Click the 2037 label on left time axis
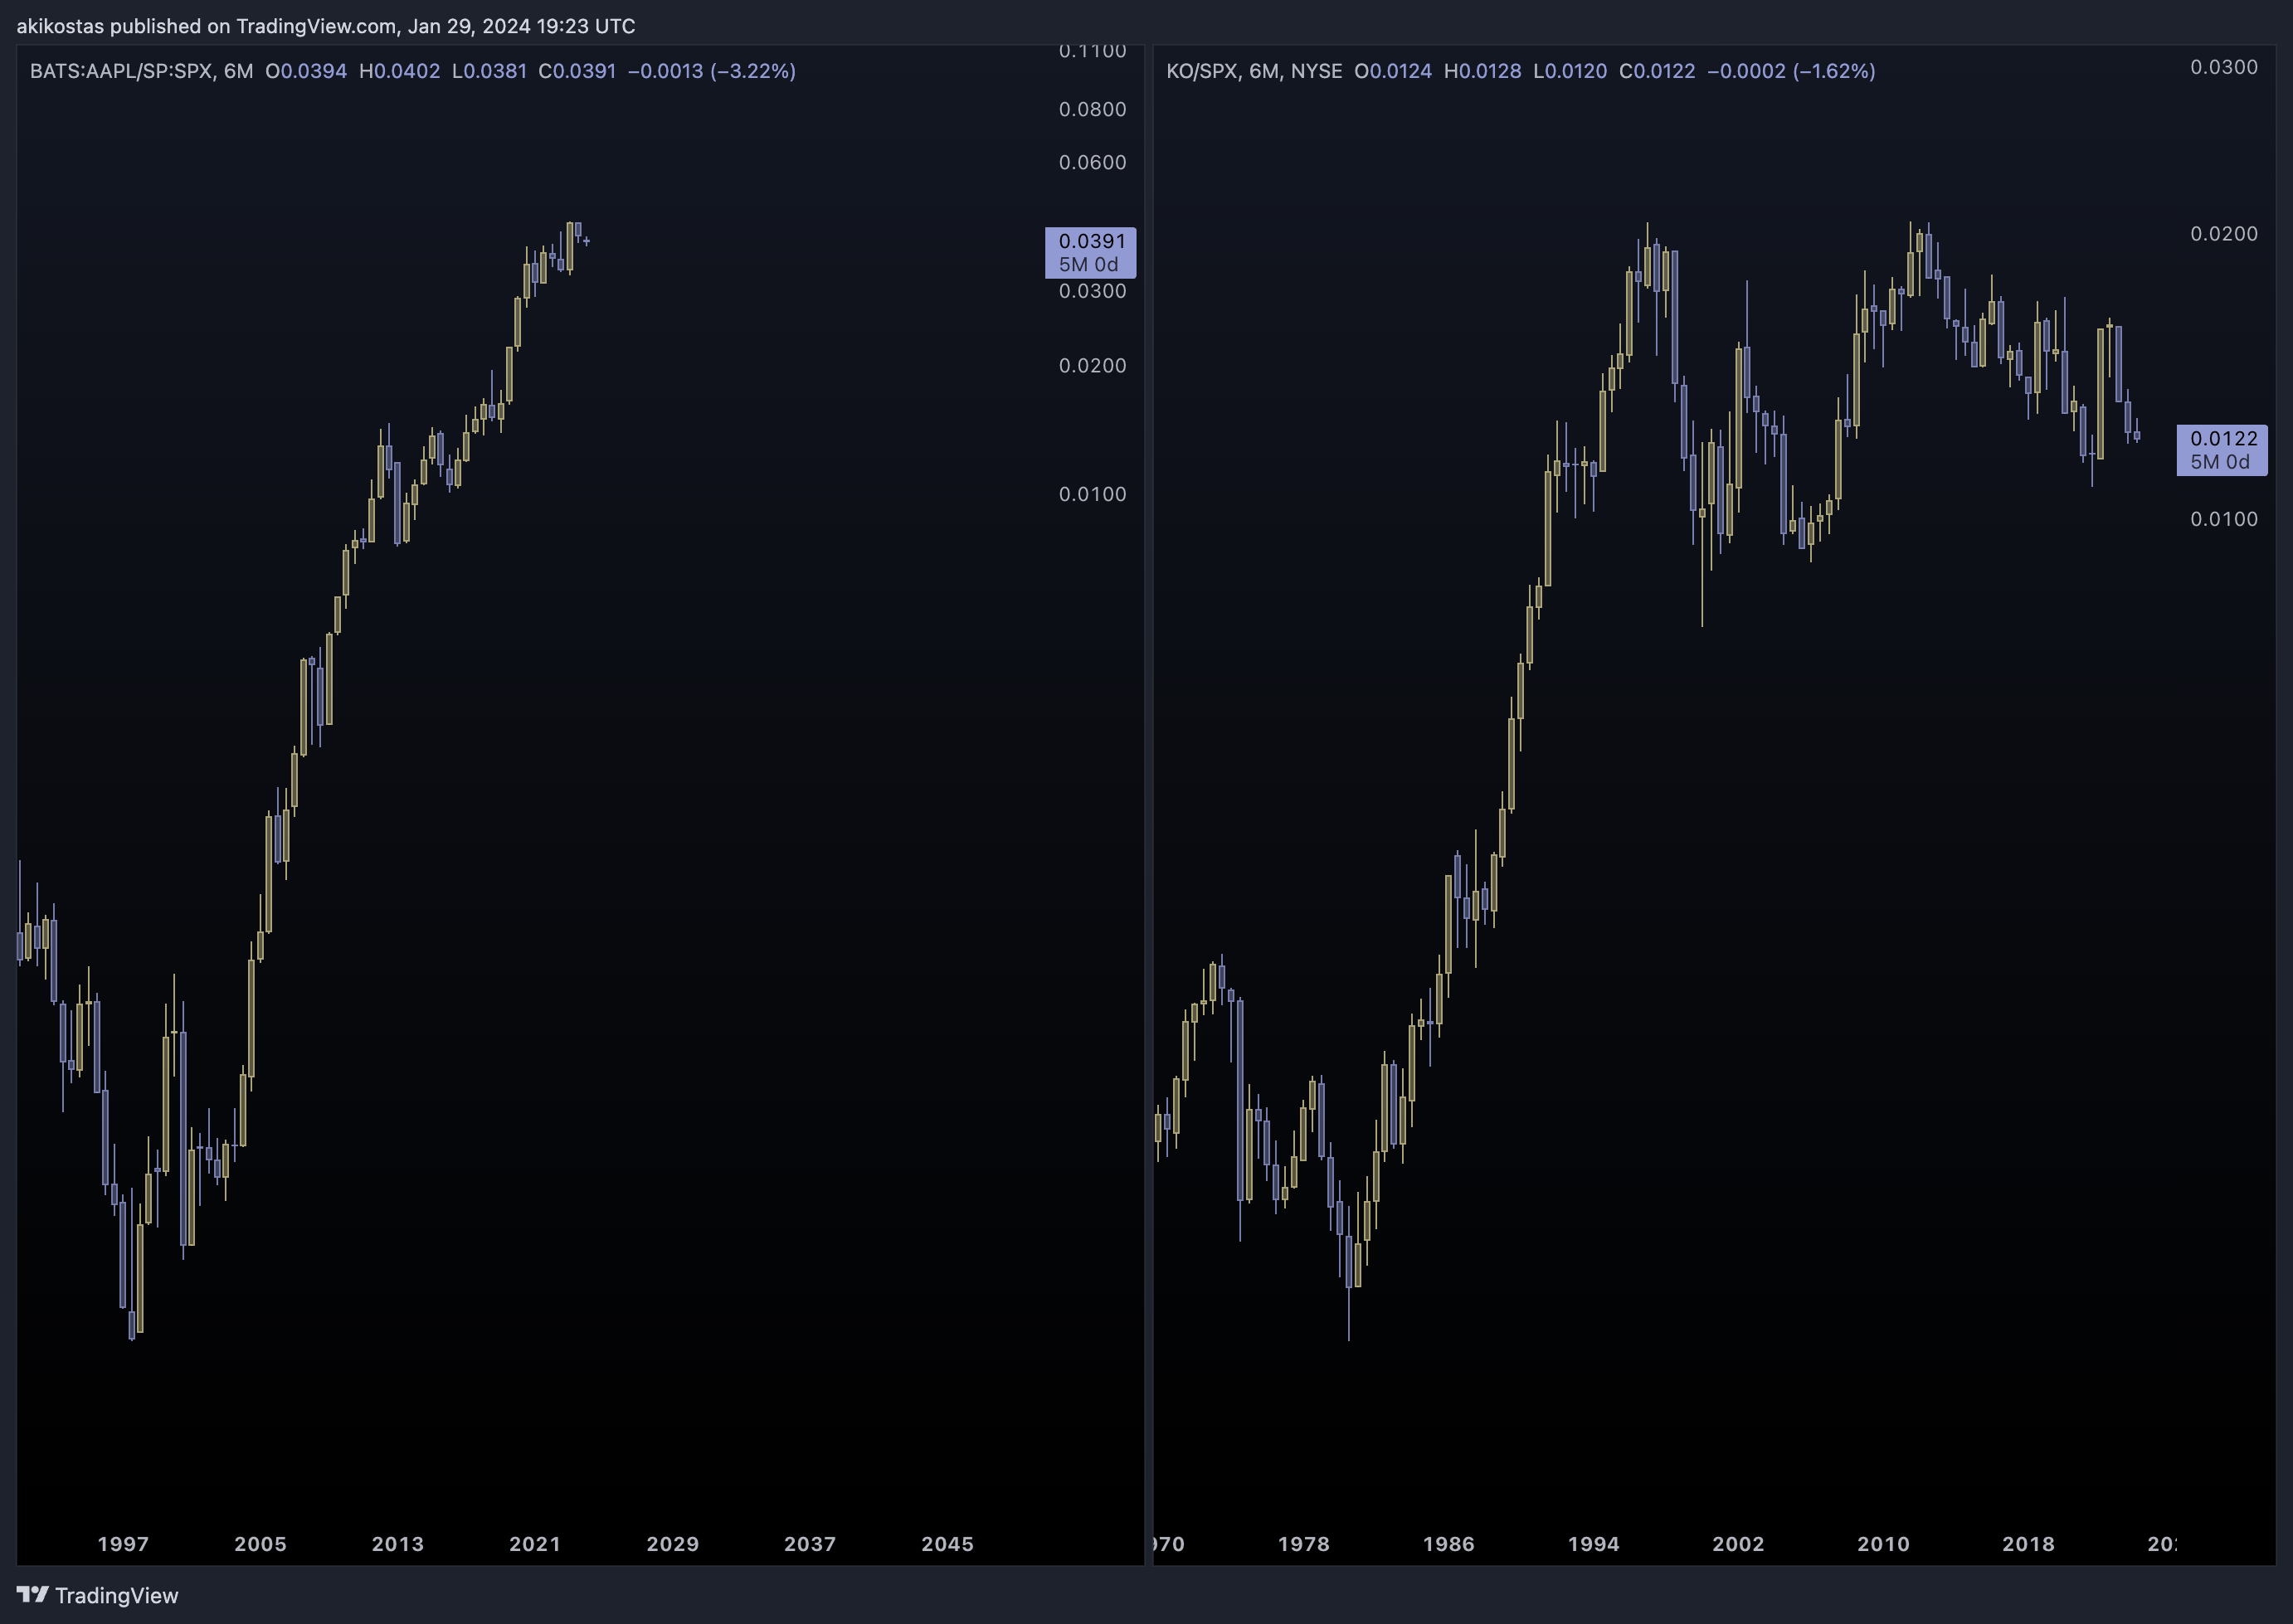Viewport: 2293px width, 1624px height. (810, 1543)
